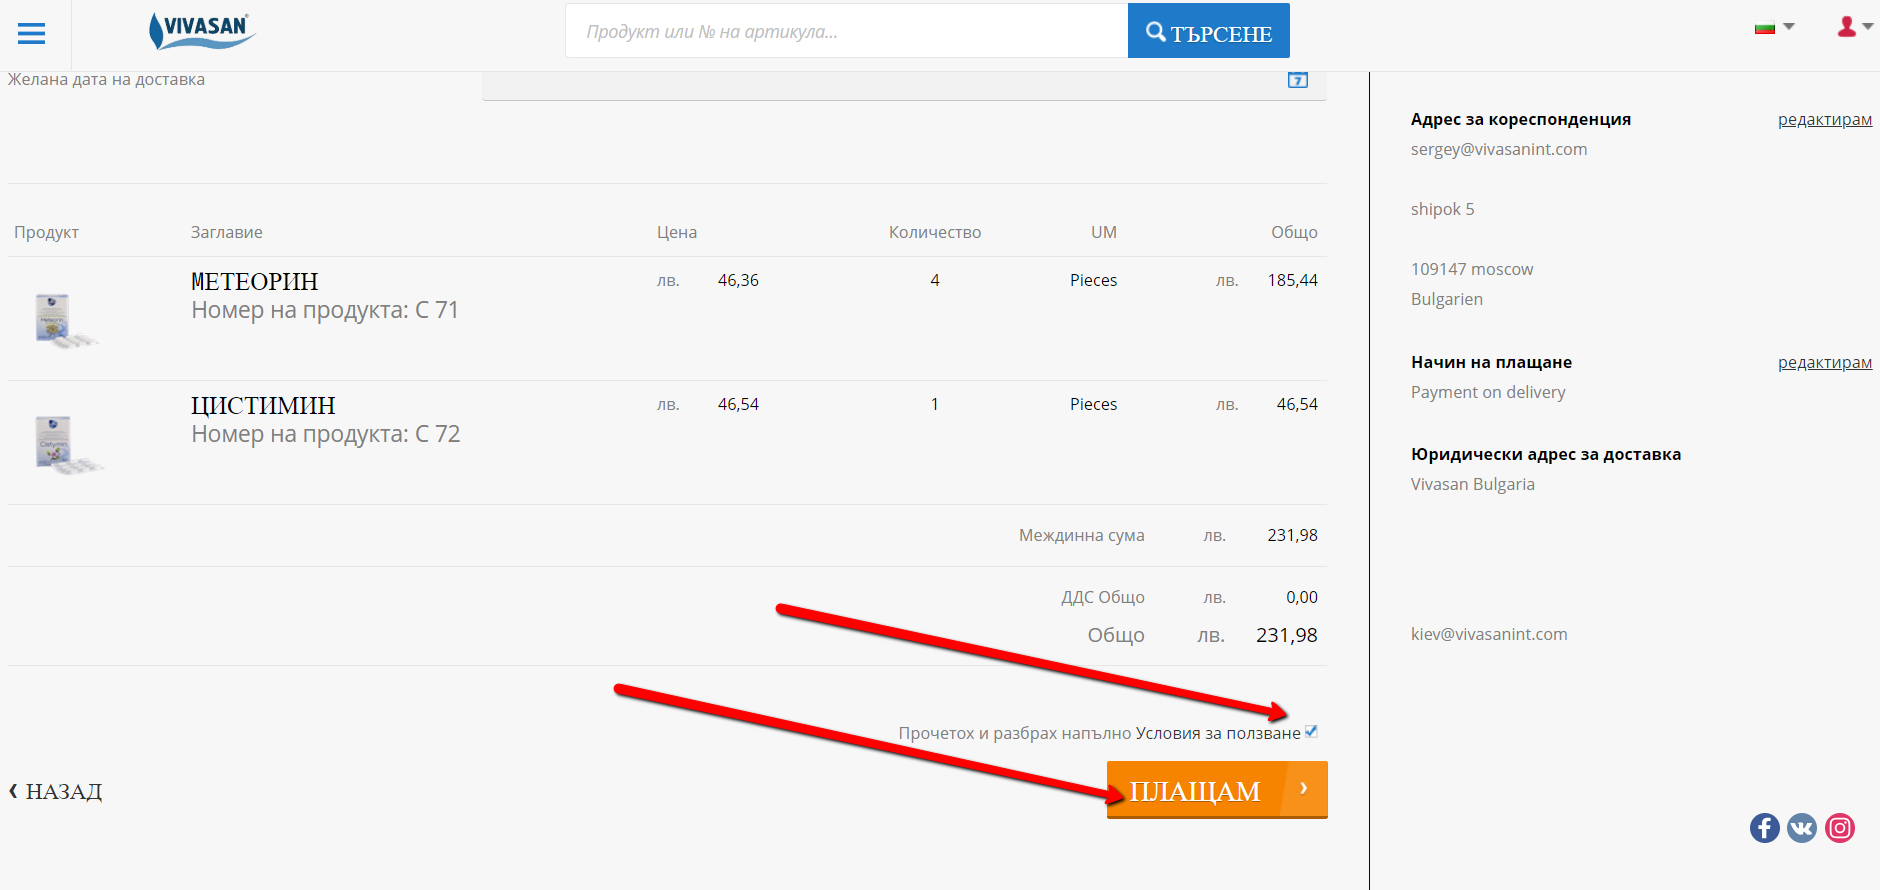Viewport: 1880px width, 890px height.
Task: Edit the correspondence address
Action: pos(1824,120)
